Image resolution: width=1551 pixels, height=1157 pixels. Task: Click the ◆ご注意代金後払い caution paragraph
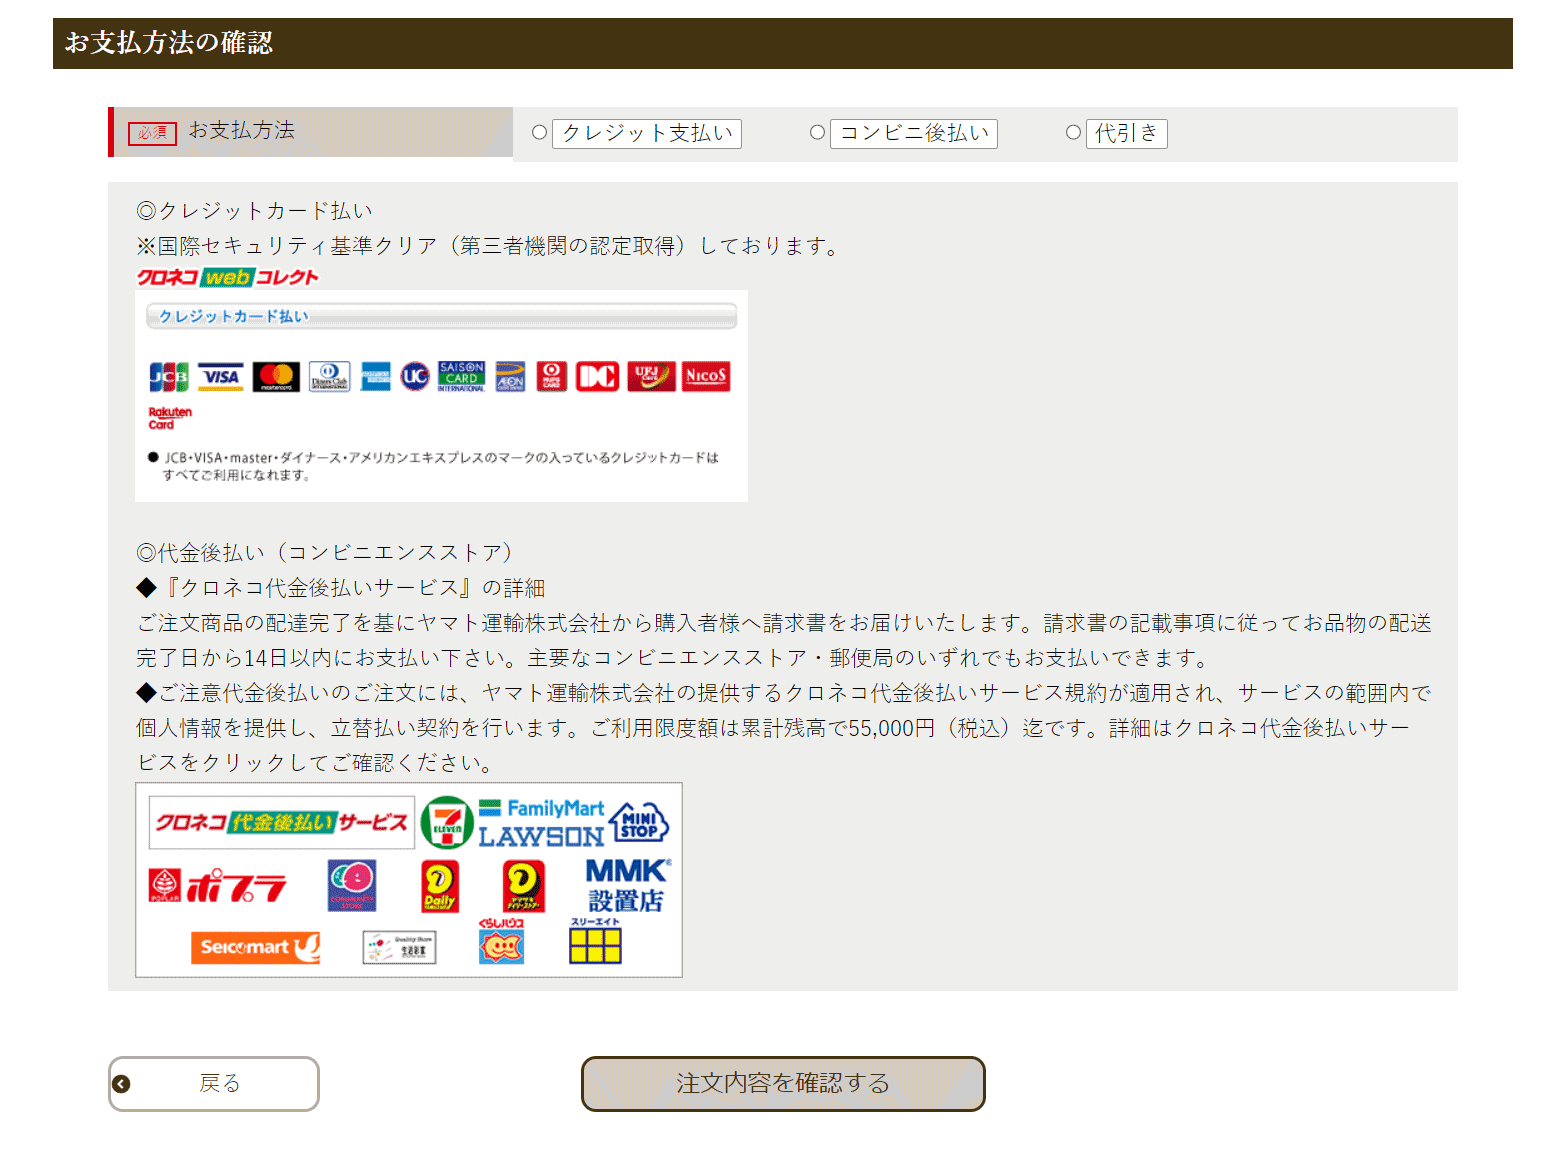coord(784,728)
